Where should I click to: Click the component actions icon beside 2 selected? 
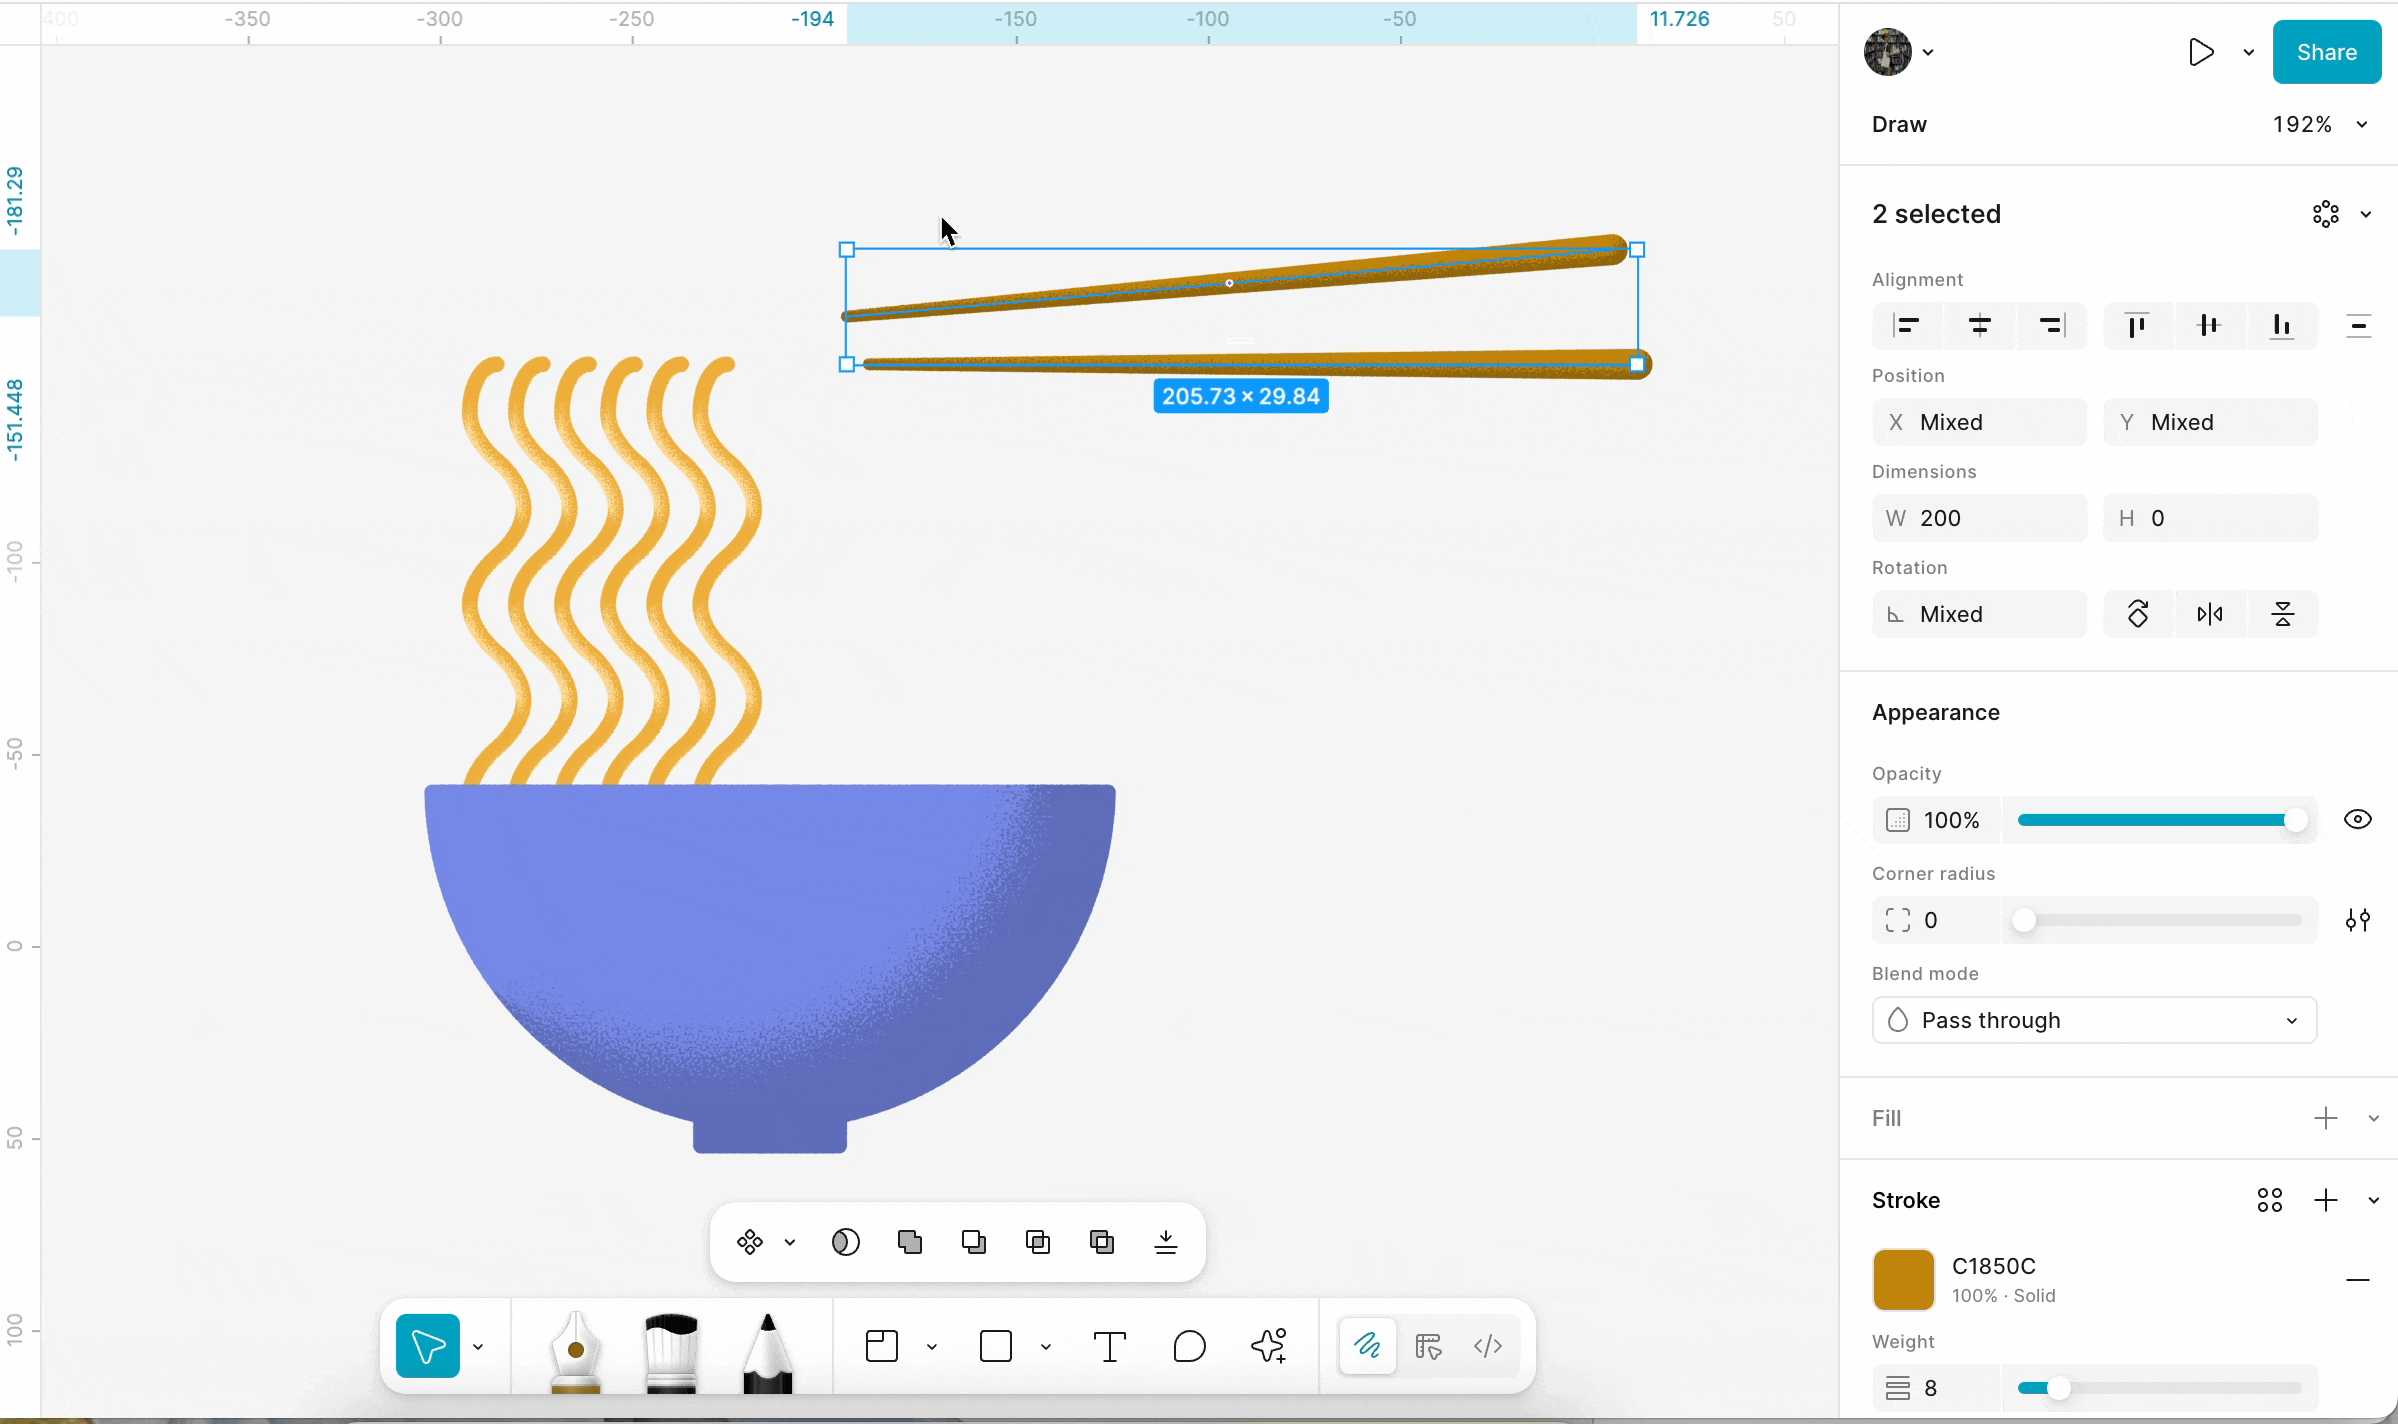[x=2326, y=214]
